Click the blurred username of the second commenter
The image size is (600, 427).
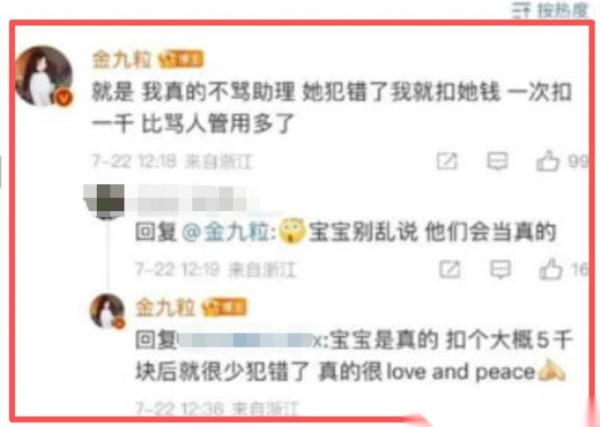[x=193, y=199]
